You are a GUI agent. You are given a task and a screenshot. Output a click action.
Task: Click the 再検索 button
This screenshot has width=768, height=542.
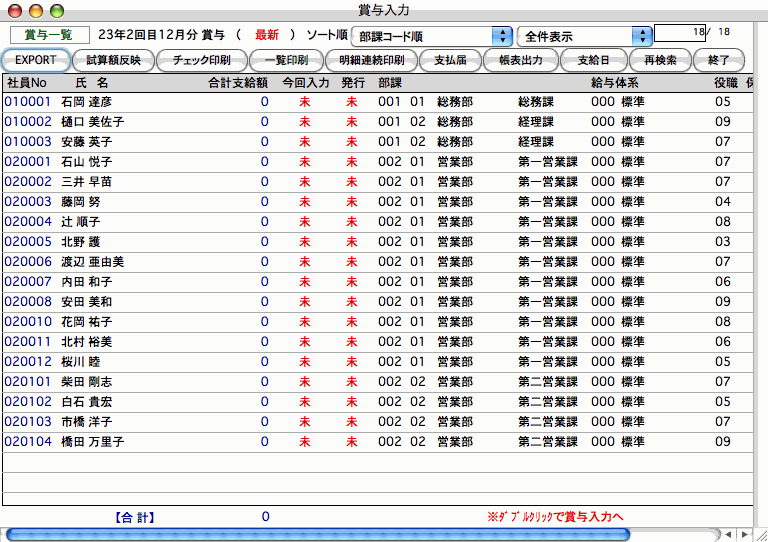pos(660,60)
